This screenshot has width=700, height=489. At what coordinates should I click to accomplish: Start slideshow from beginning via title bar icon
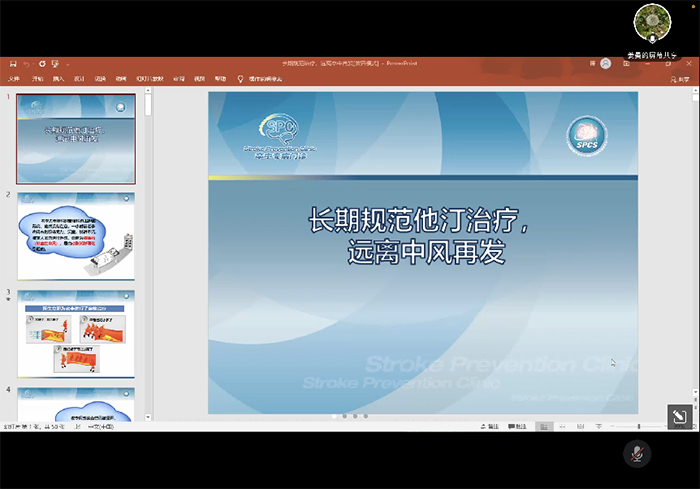pos(54,63)
